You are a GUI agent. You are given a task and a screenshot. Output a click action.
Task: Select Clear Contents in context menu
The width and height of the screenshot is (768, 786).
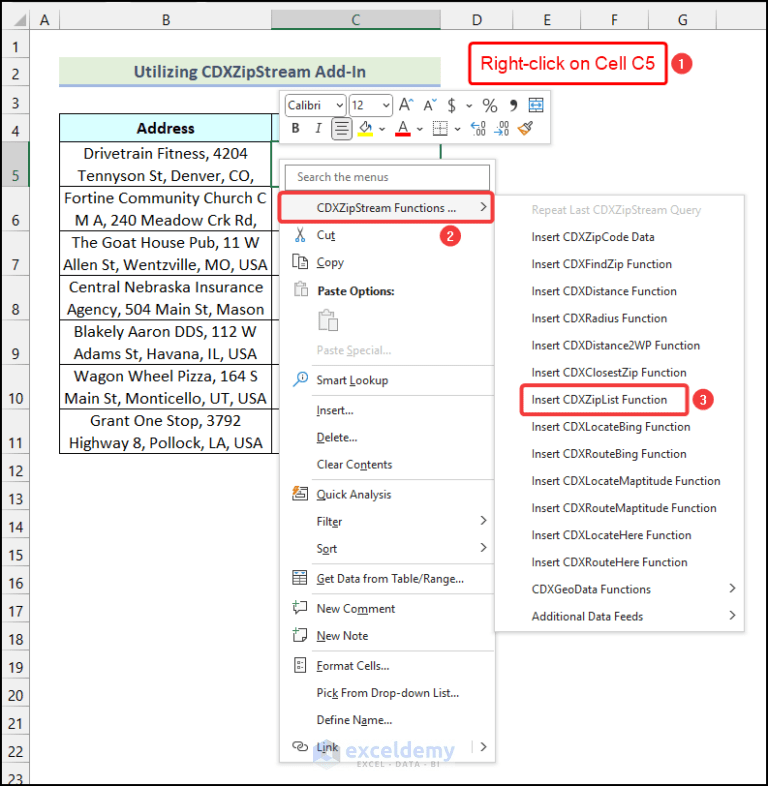[354, 464]
